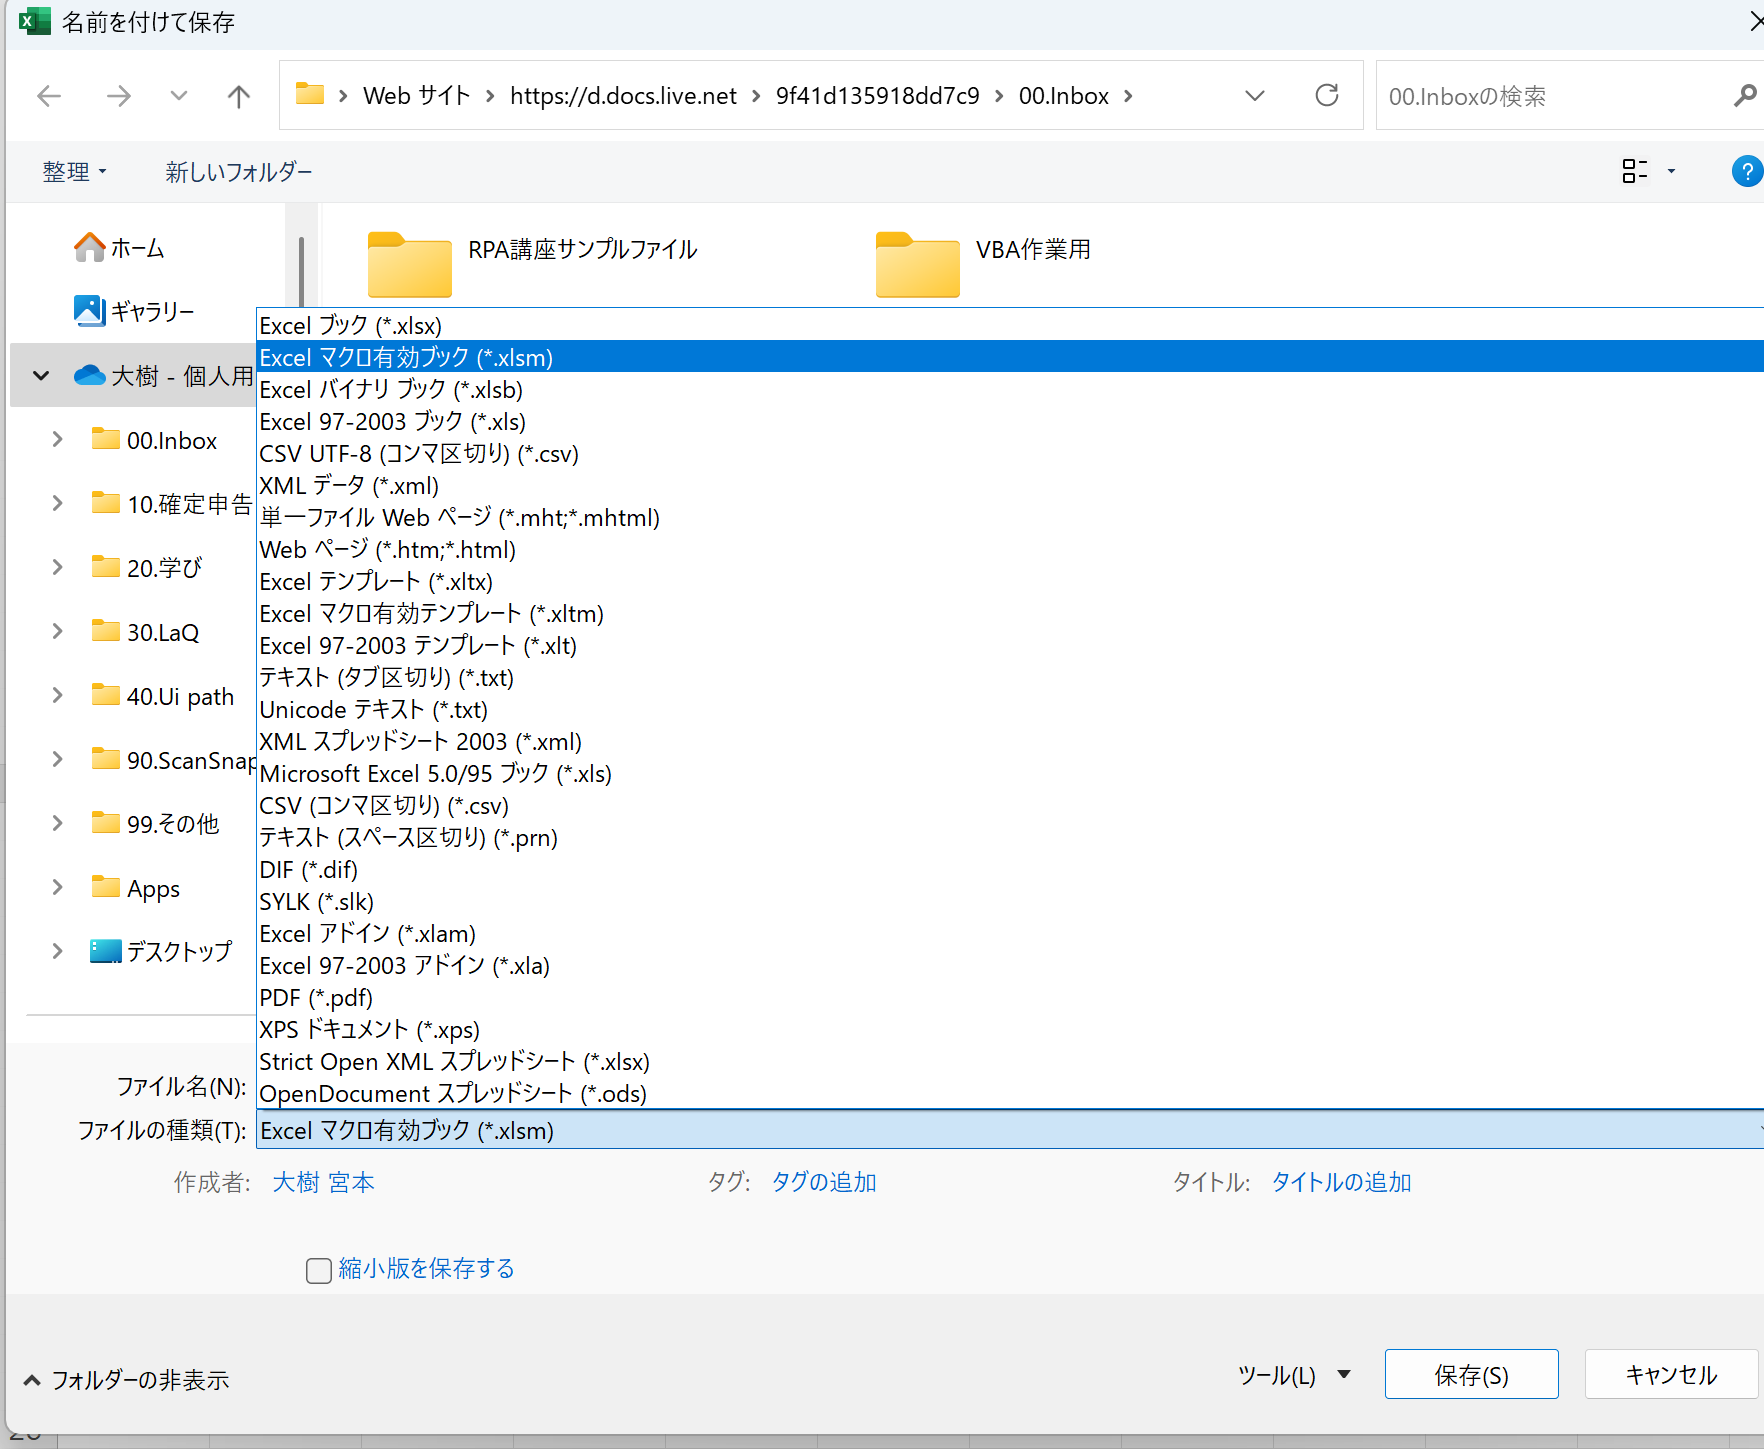This screenshot has width=1764, height=1449.
Task: Expand the address bar history dropdown
Action: tap(1255, 96)
